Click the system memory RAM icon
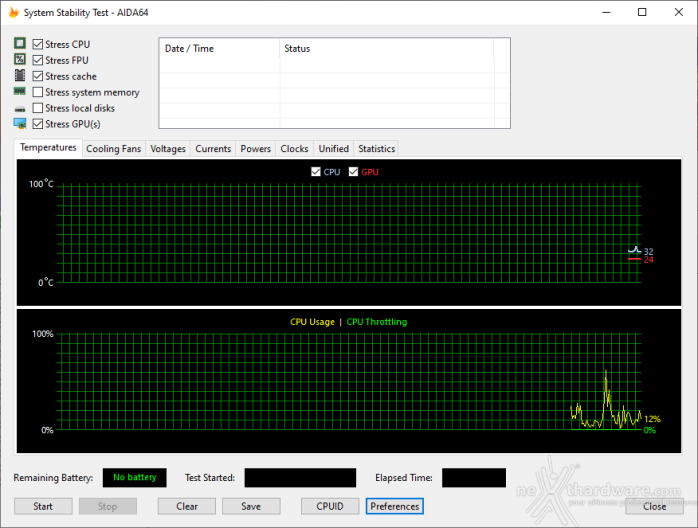The image size is (698, 528). pyautogui.click(x=20, y=91)
